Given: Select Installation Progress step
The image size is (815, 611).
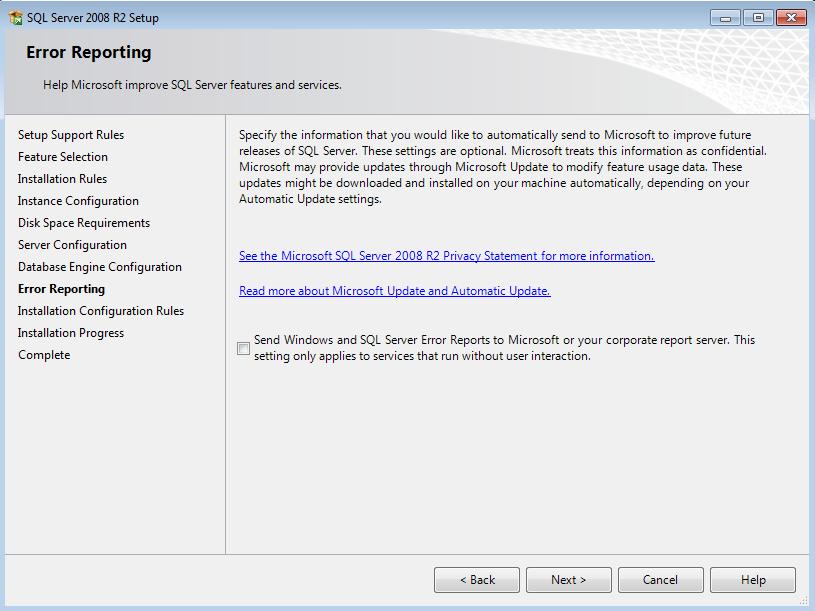Looking at the screenshot, I should tap(71, 333).
